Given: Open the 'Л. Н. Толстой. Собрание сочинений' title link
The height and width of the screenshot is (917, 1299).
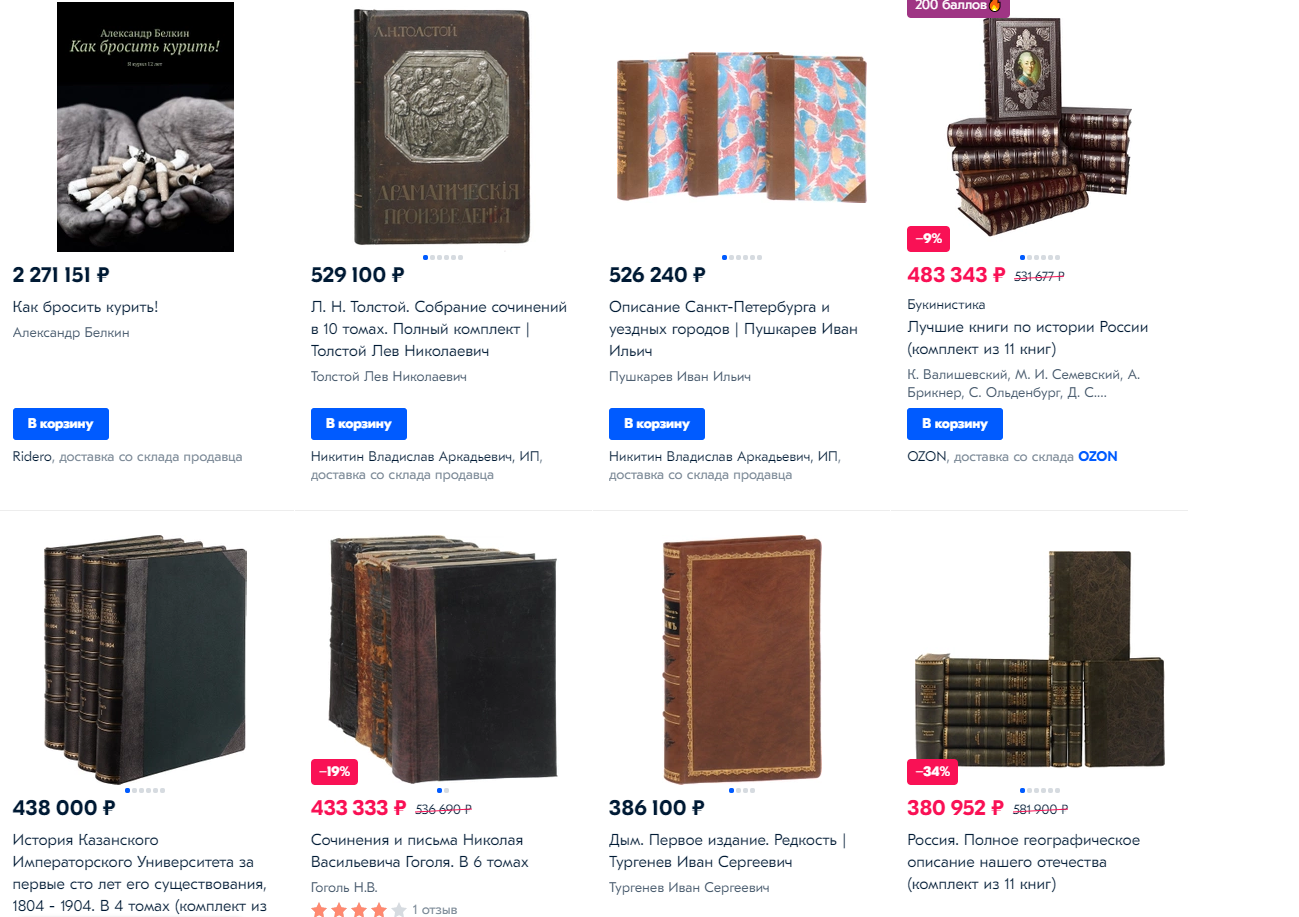Looking at the screenshot, I should pyautogui.click(x=439, y=329).
